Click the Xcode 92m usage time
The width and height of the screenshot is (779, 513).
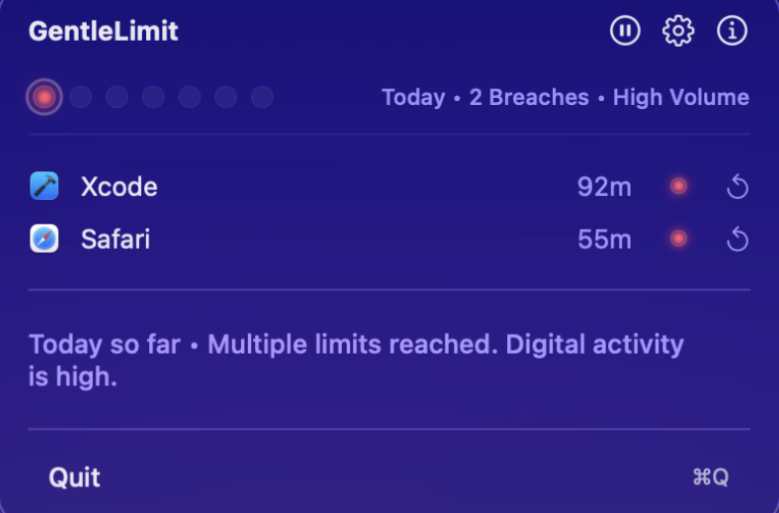(604, 187)
